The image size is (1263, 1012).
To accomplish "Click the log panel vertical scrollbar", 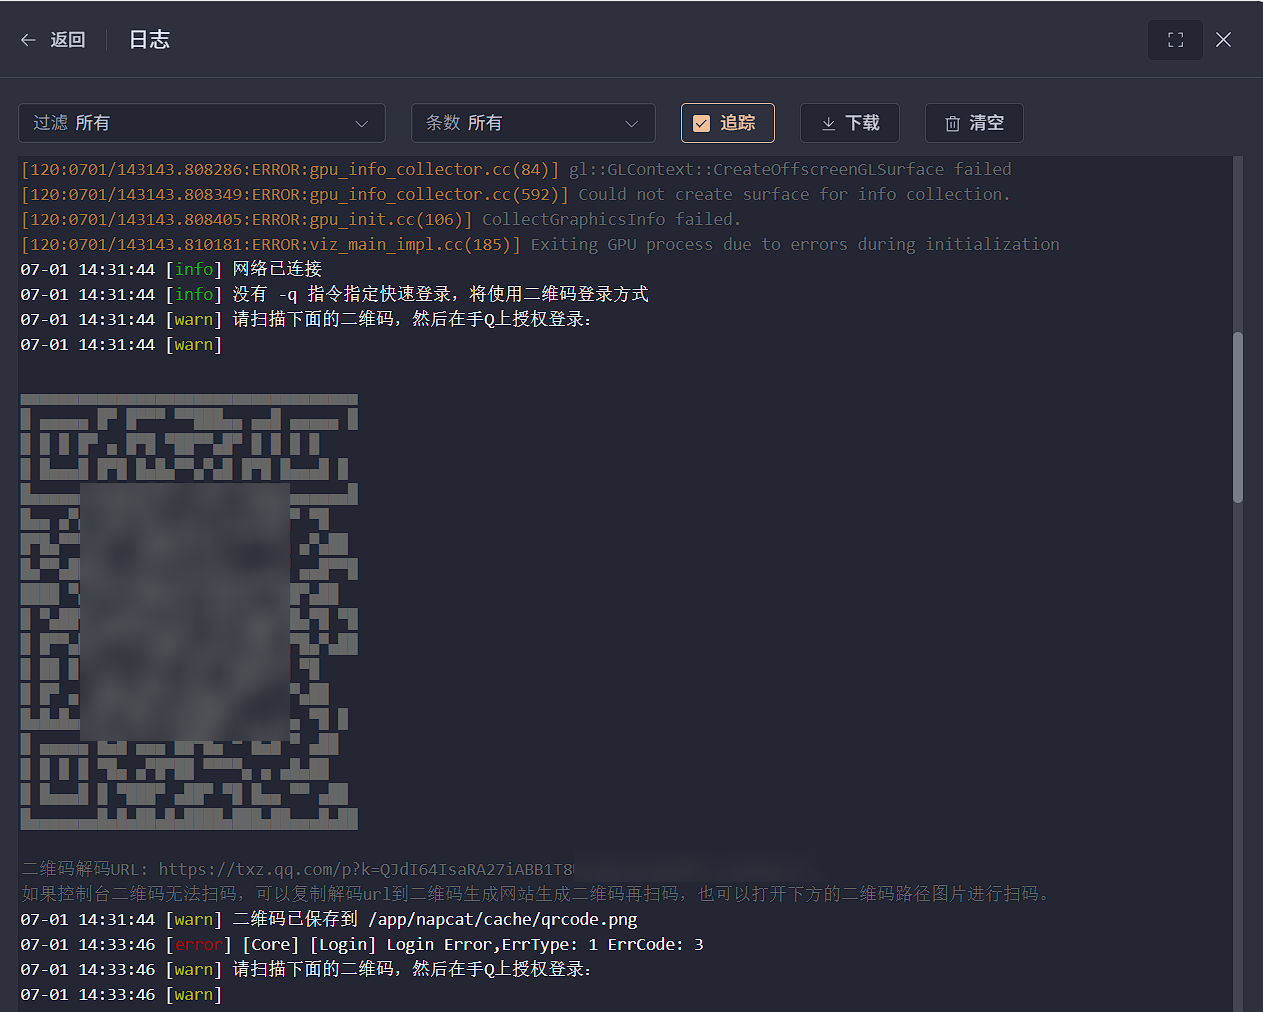I will tap(1238, 417).
